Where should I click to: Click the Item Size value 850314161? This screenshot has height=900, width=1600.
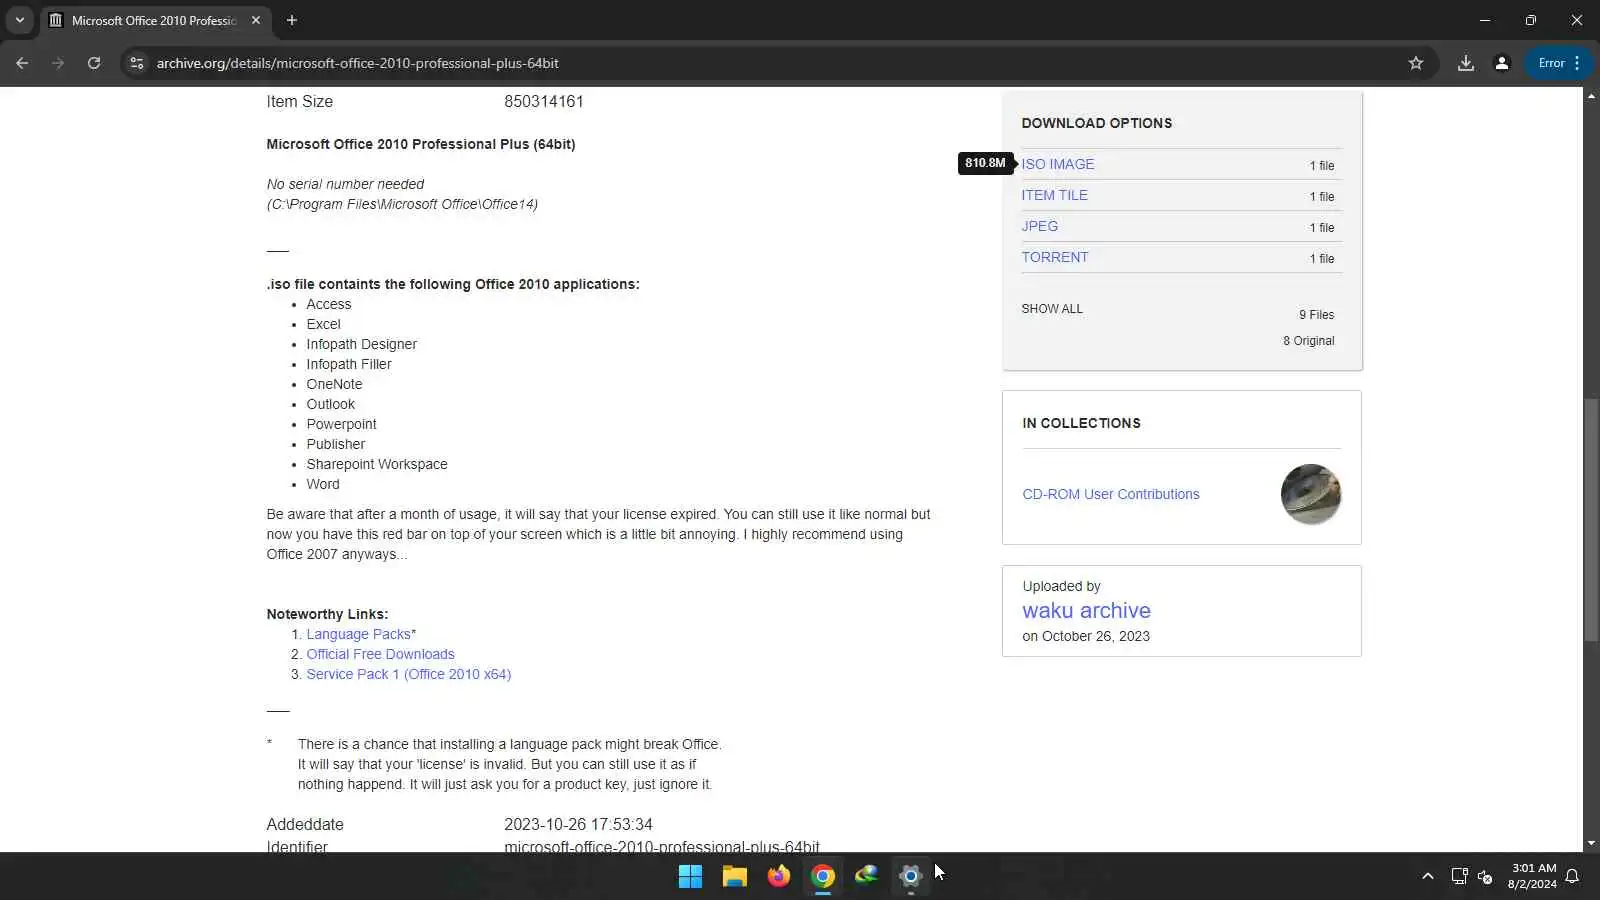(543, 101)
